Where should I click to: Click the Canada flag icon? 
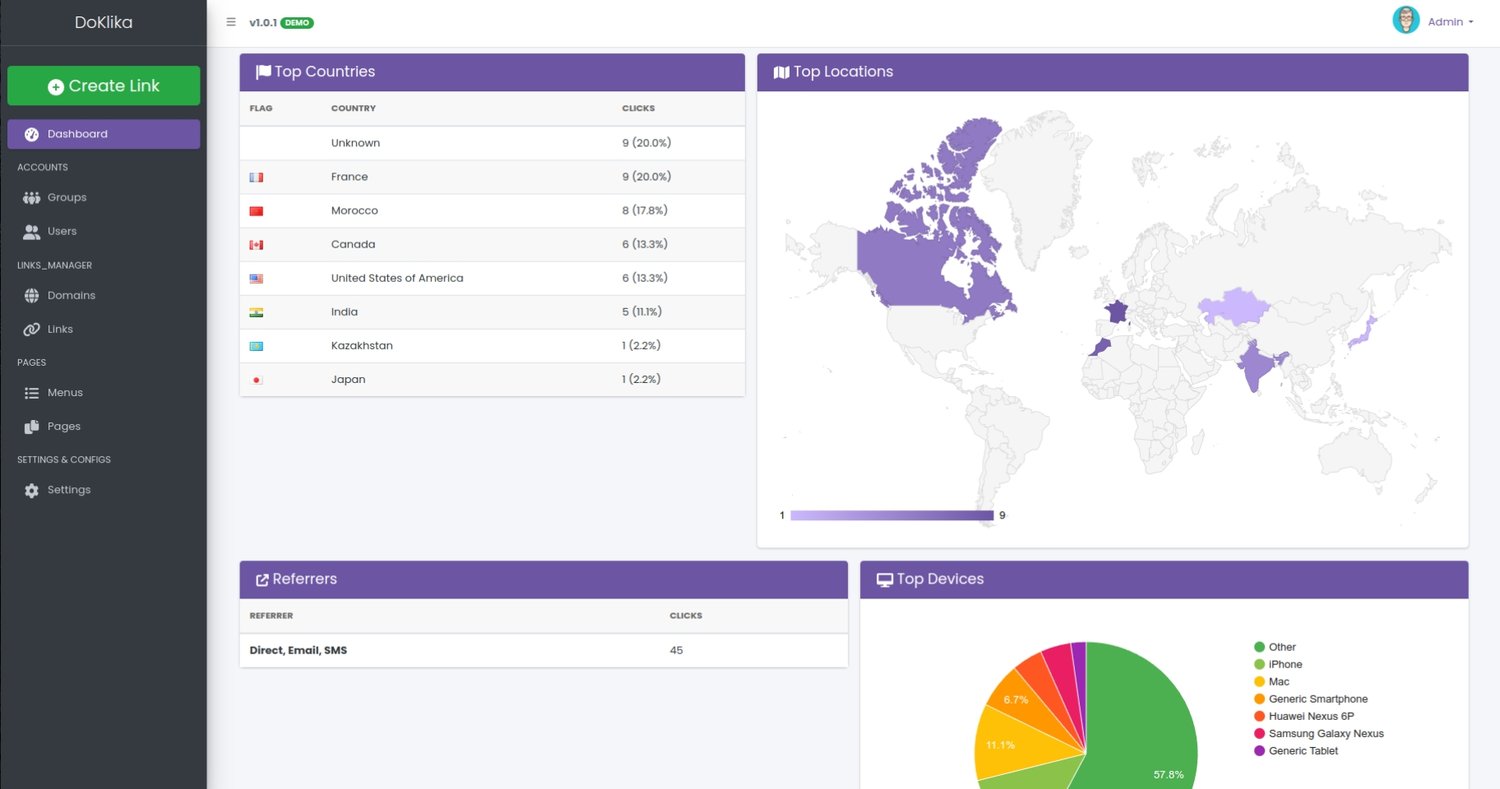256,245
